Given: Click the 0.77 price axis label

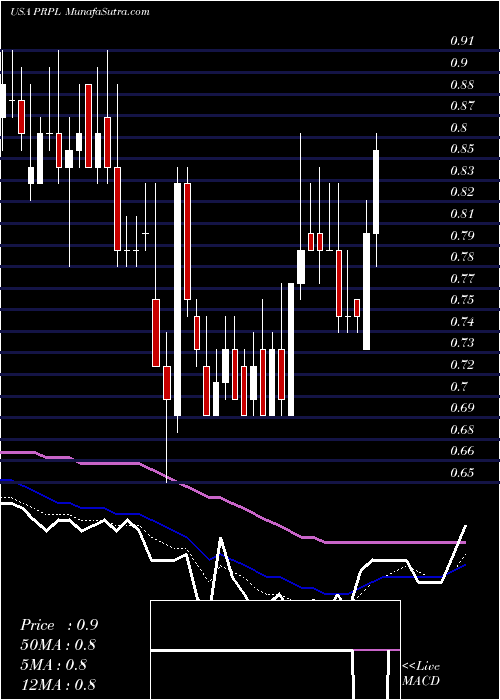Looking at the screenshot, I should click(462, 279).
